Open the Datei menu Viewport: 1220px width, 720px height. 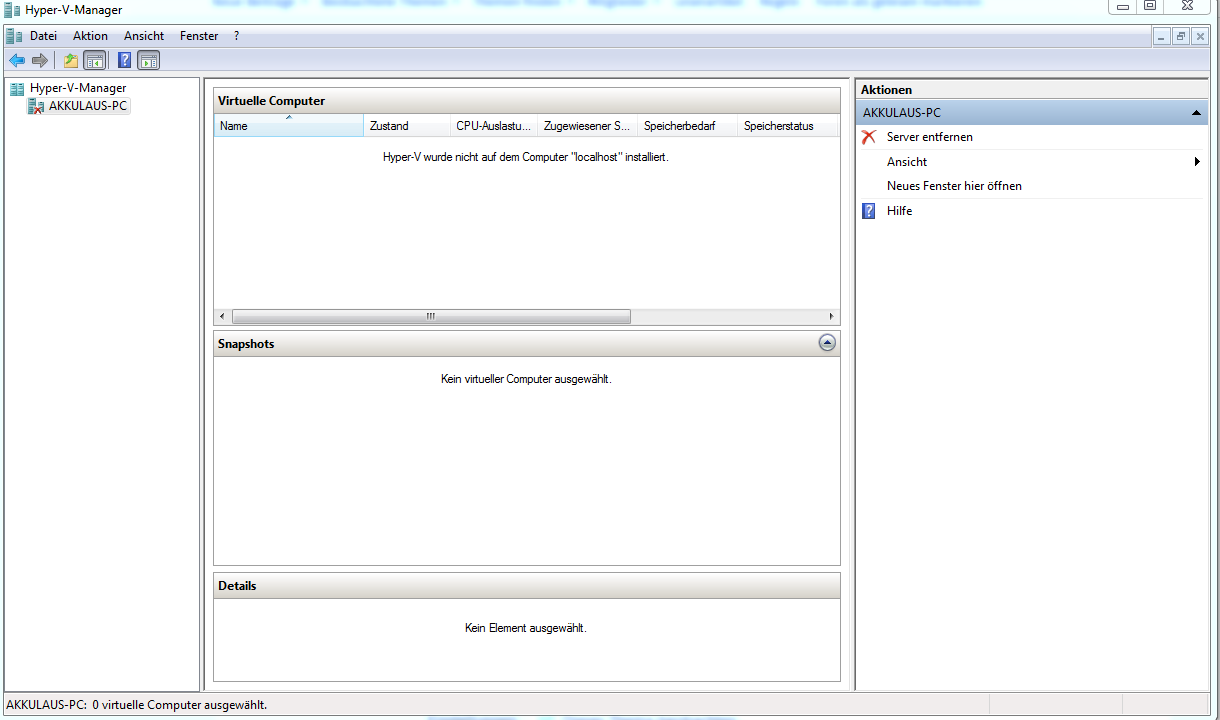43,36
